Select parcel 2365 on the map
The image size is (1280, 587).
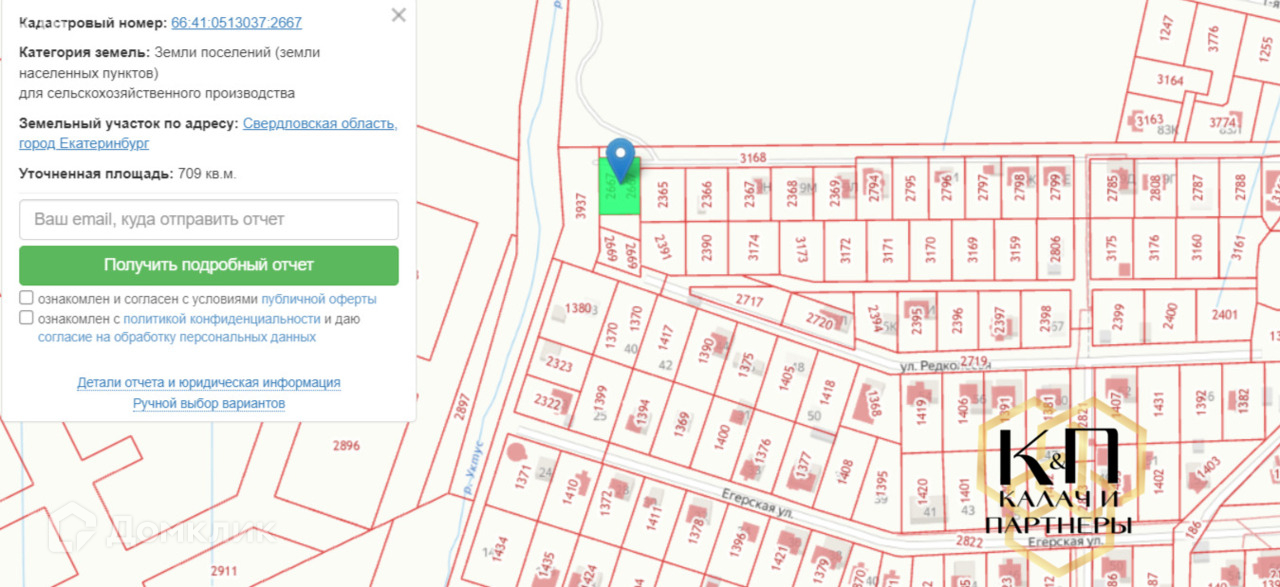click(662, 195)
